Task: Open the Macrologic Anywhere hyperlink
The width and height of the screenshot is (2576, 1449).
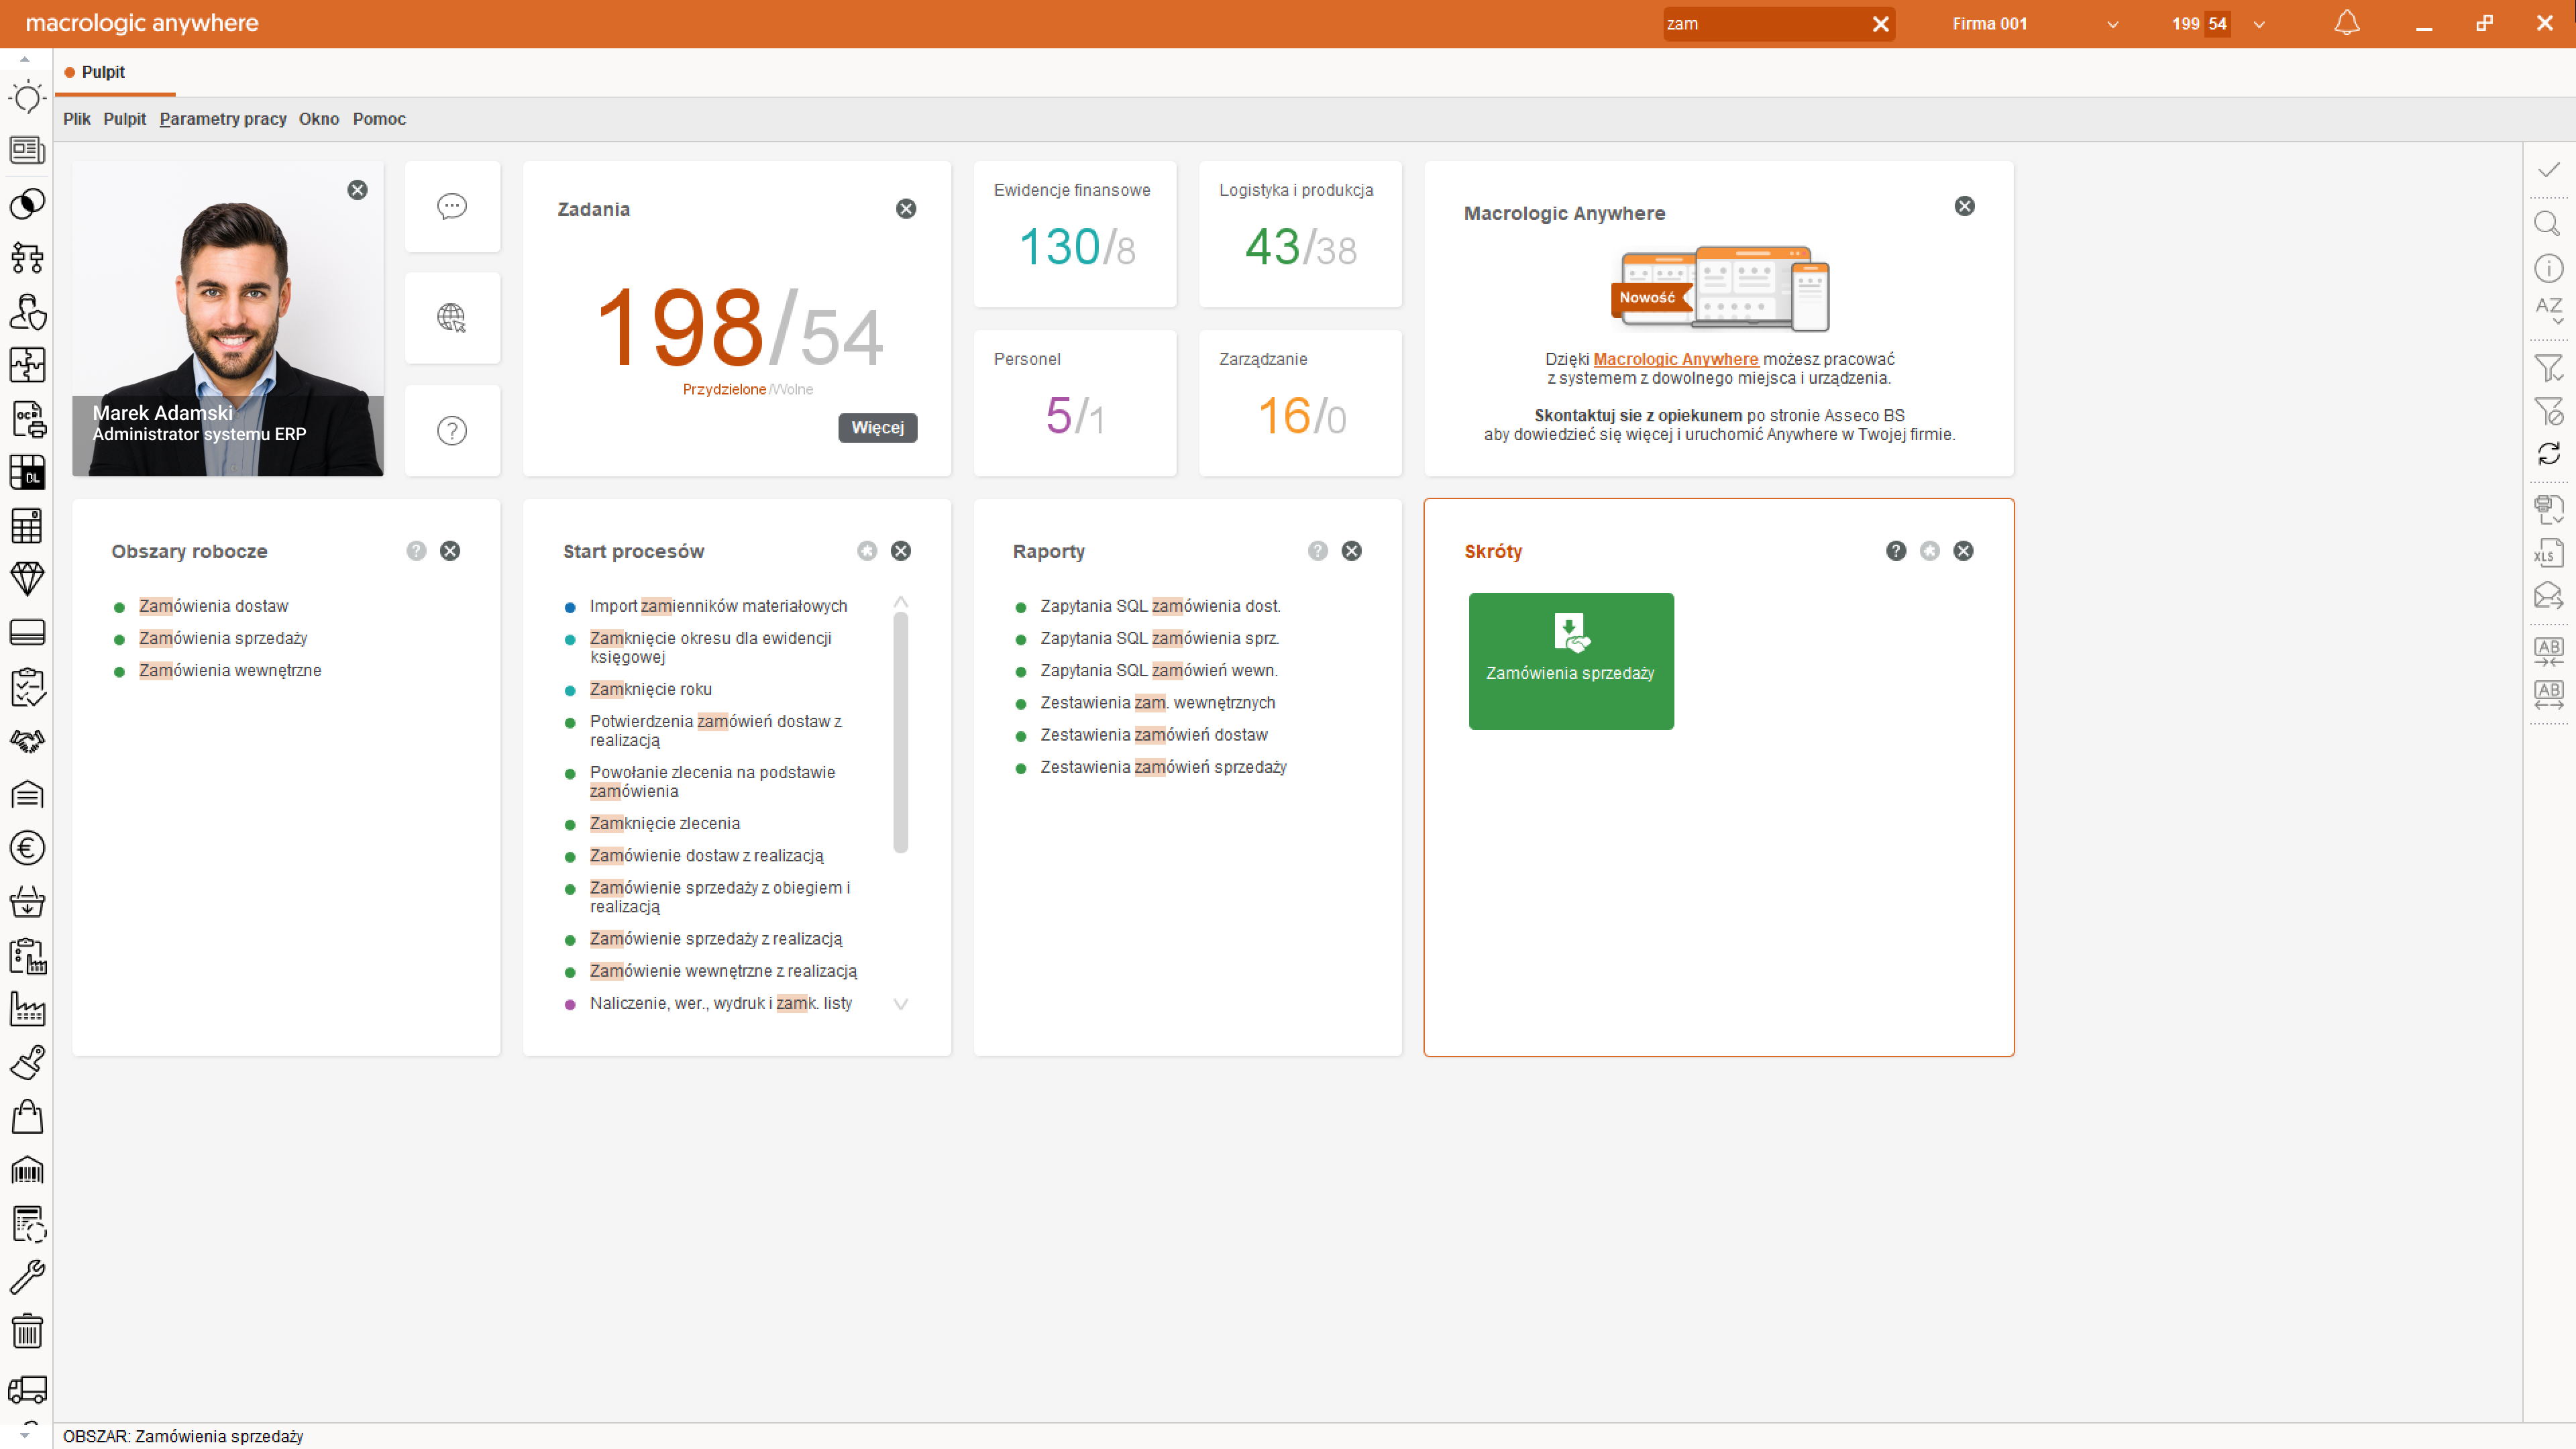Action: 1675,359
